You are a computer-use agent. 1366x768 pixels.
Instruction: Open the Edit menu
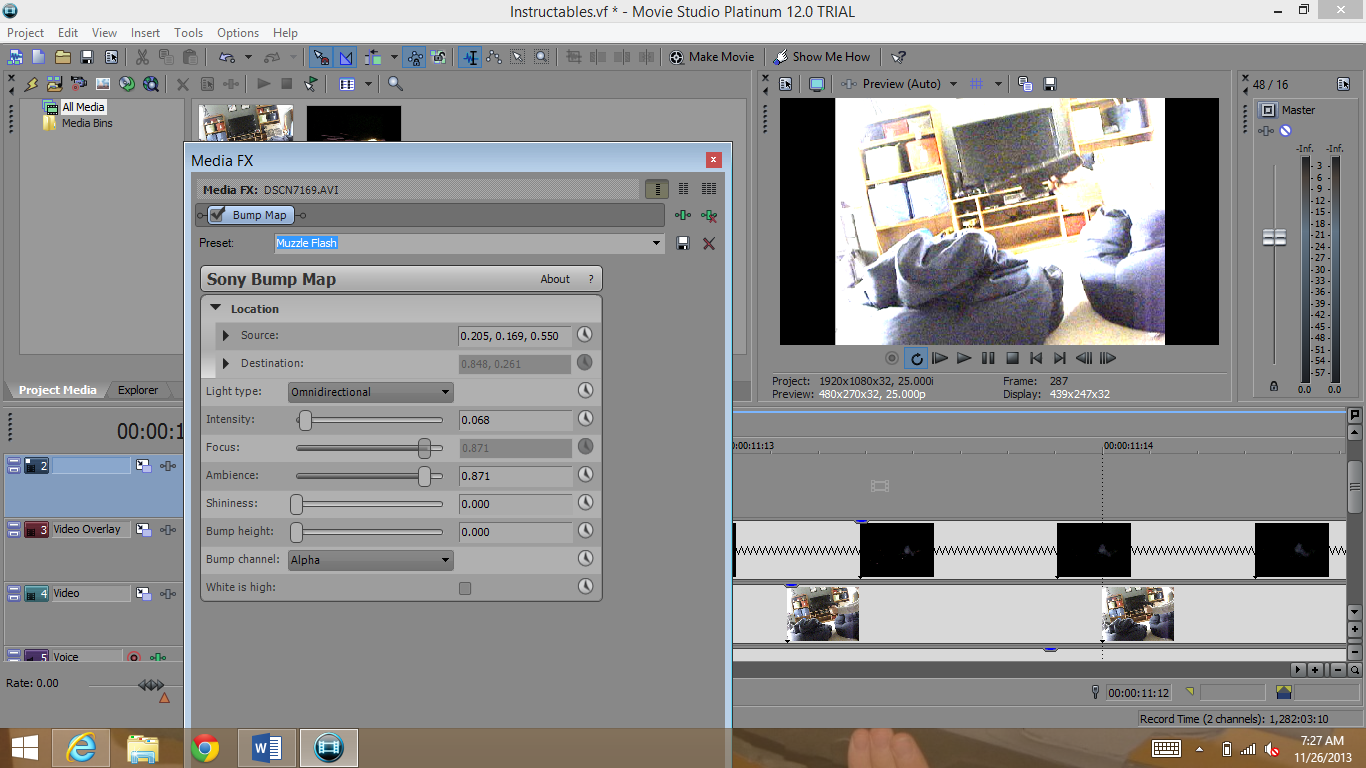(68, 33)
